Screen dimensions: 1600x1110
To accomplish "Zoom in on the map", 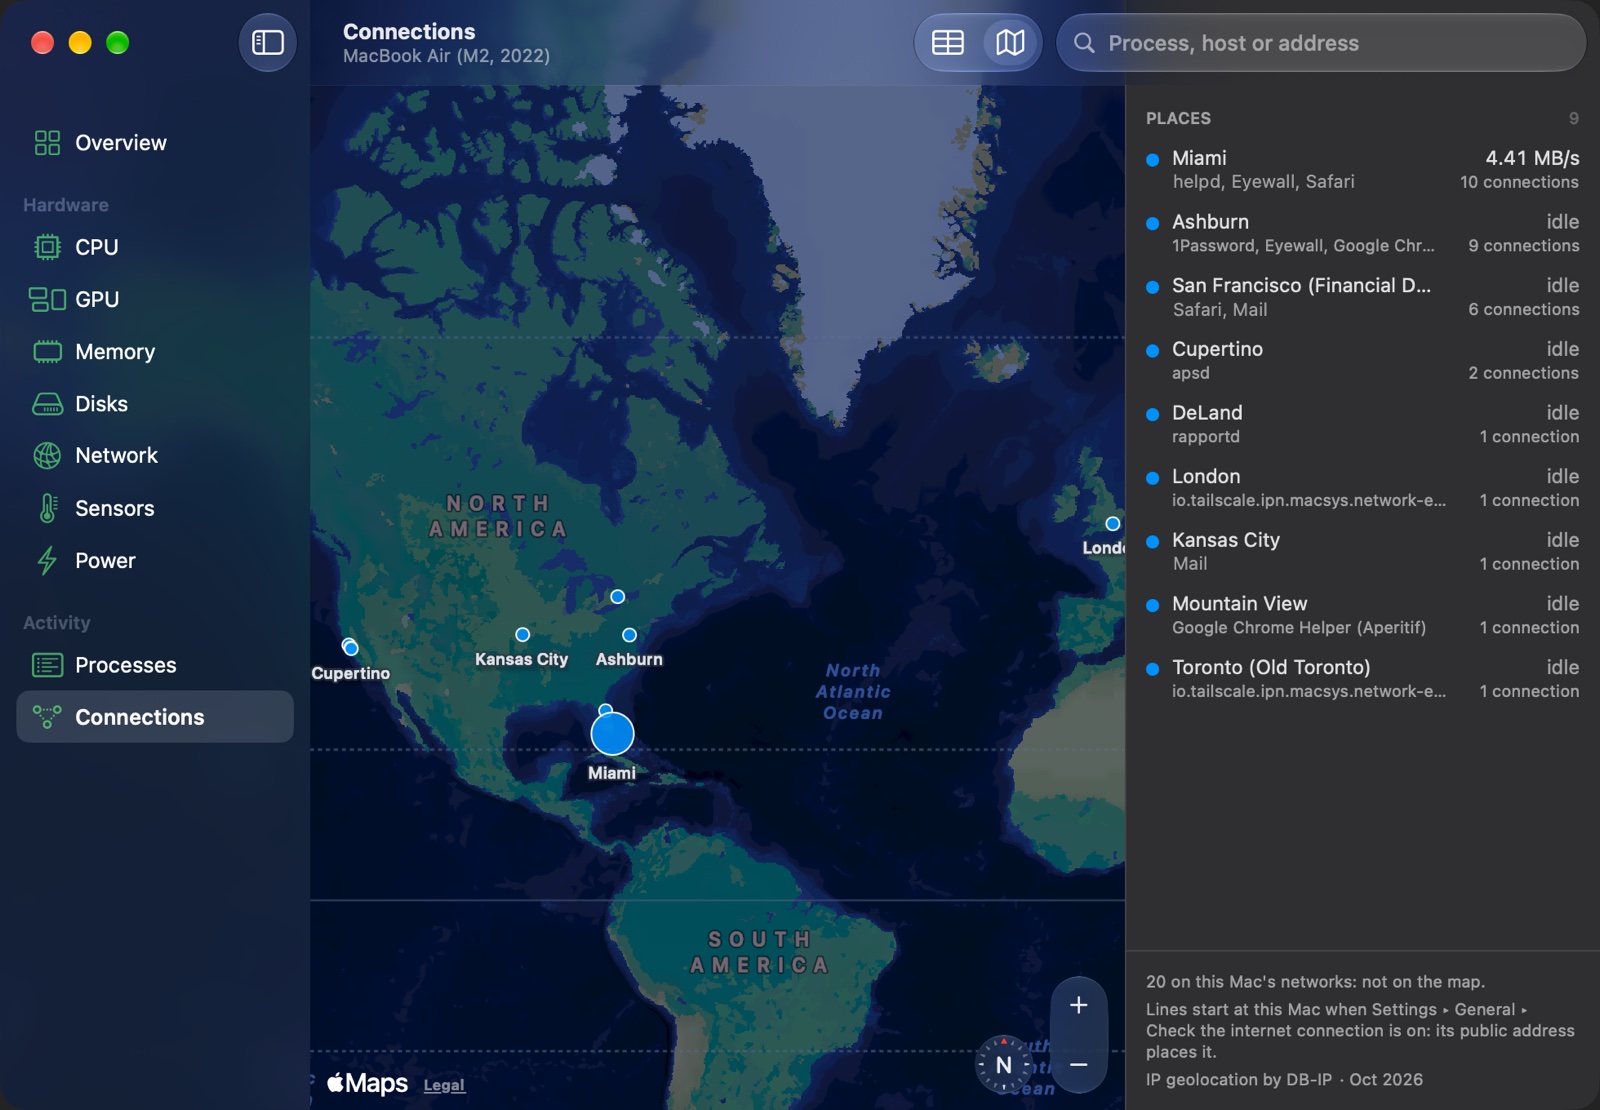I will [1078, 1005].
